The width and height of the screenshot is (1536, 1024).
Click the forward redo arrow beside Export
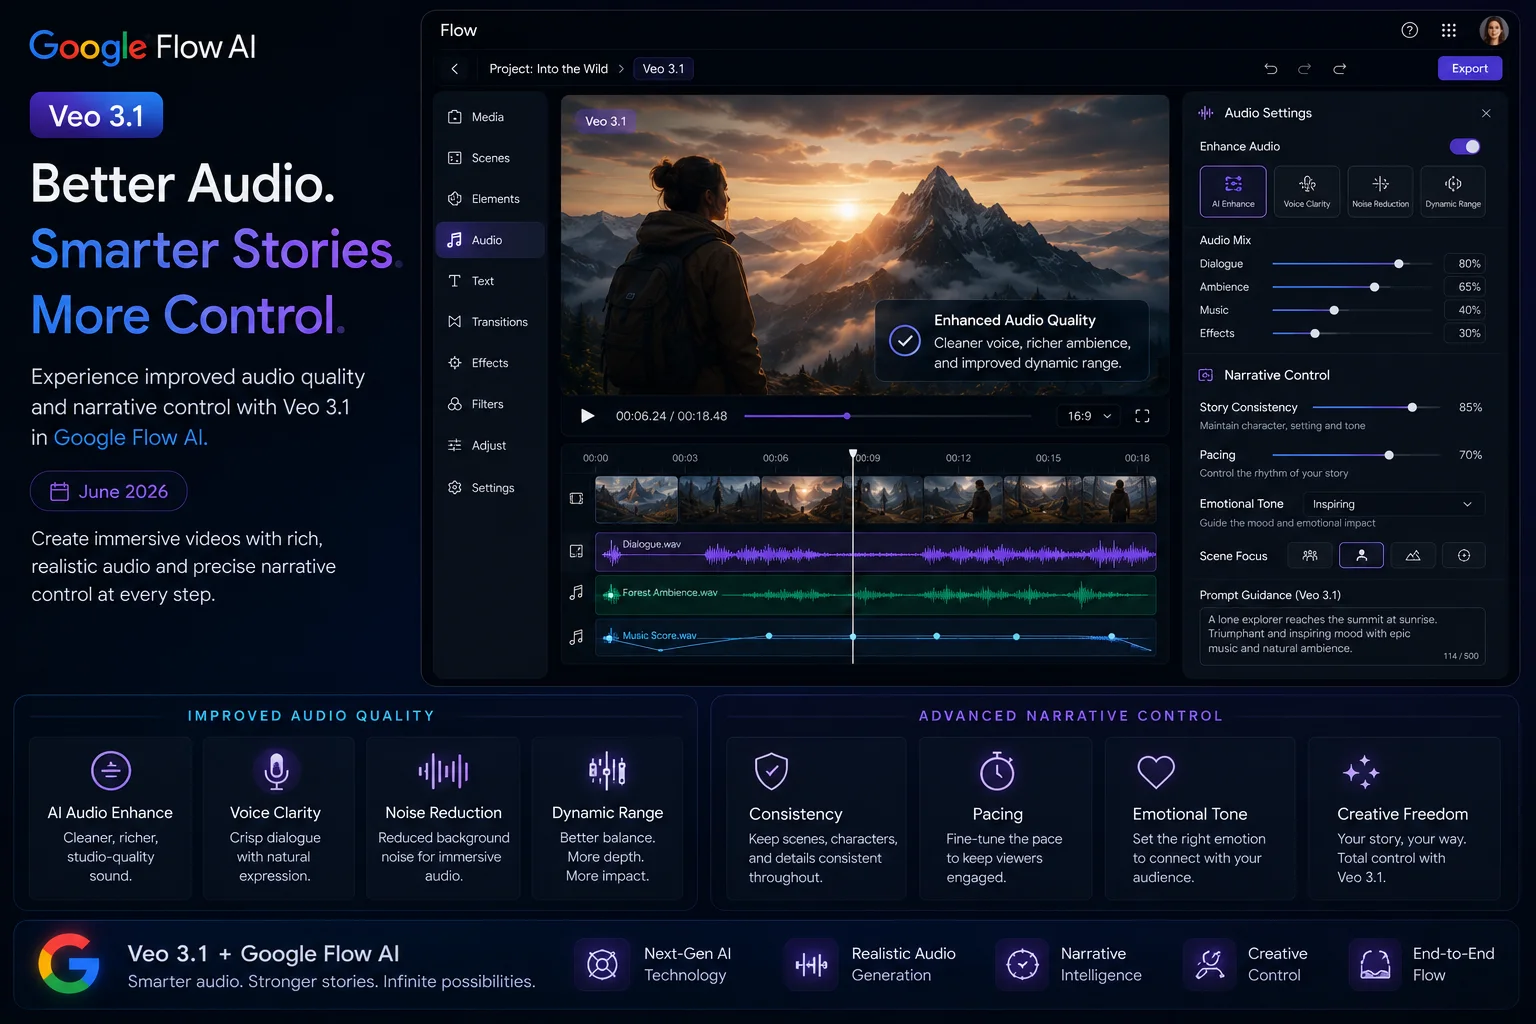pos(1340,69)
